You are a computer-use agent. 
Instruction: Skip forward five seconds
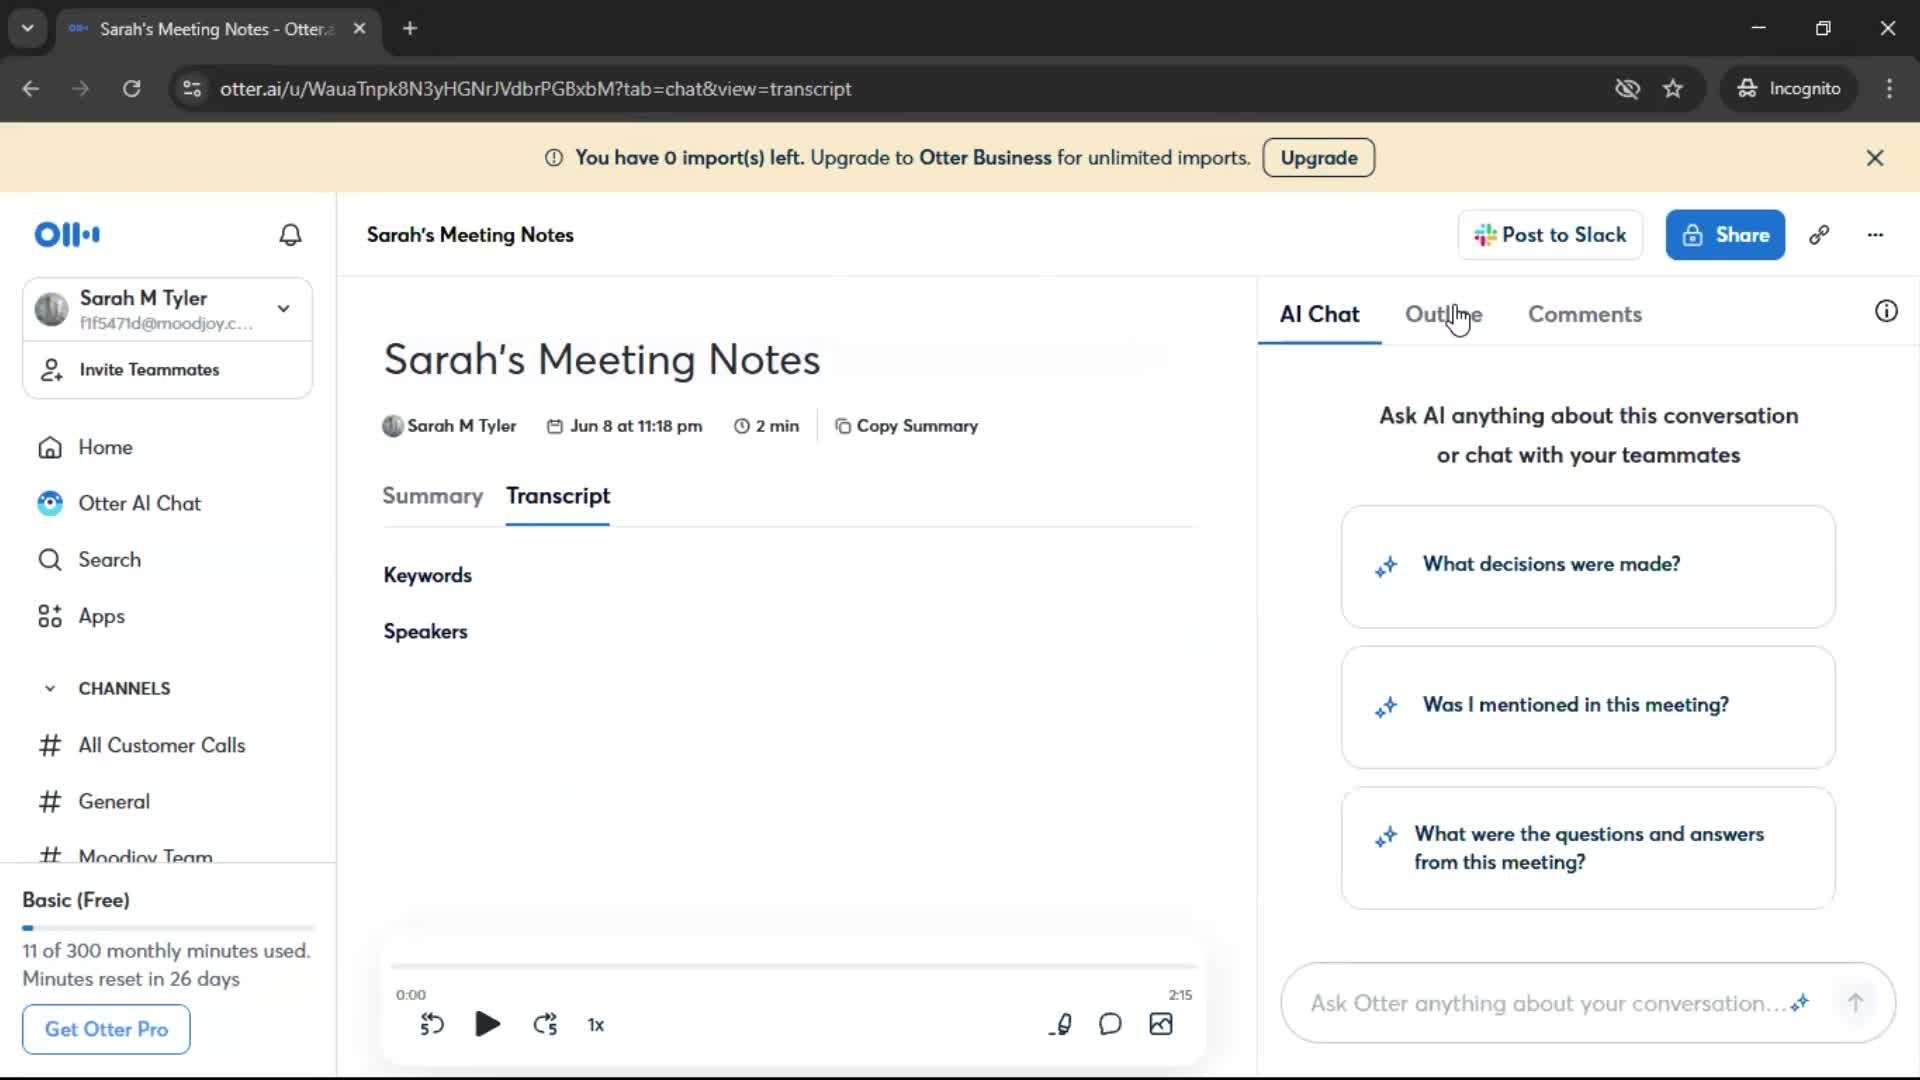coord(545,1024)
